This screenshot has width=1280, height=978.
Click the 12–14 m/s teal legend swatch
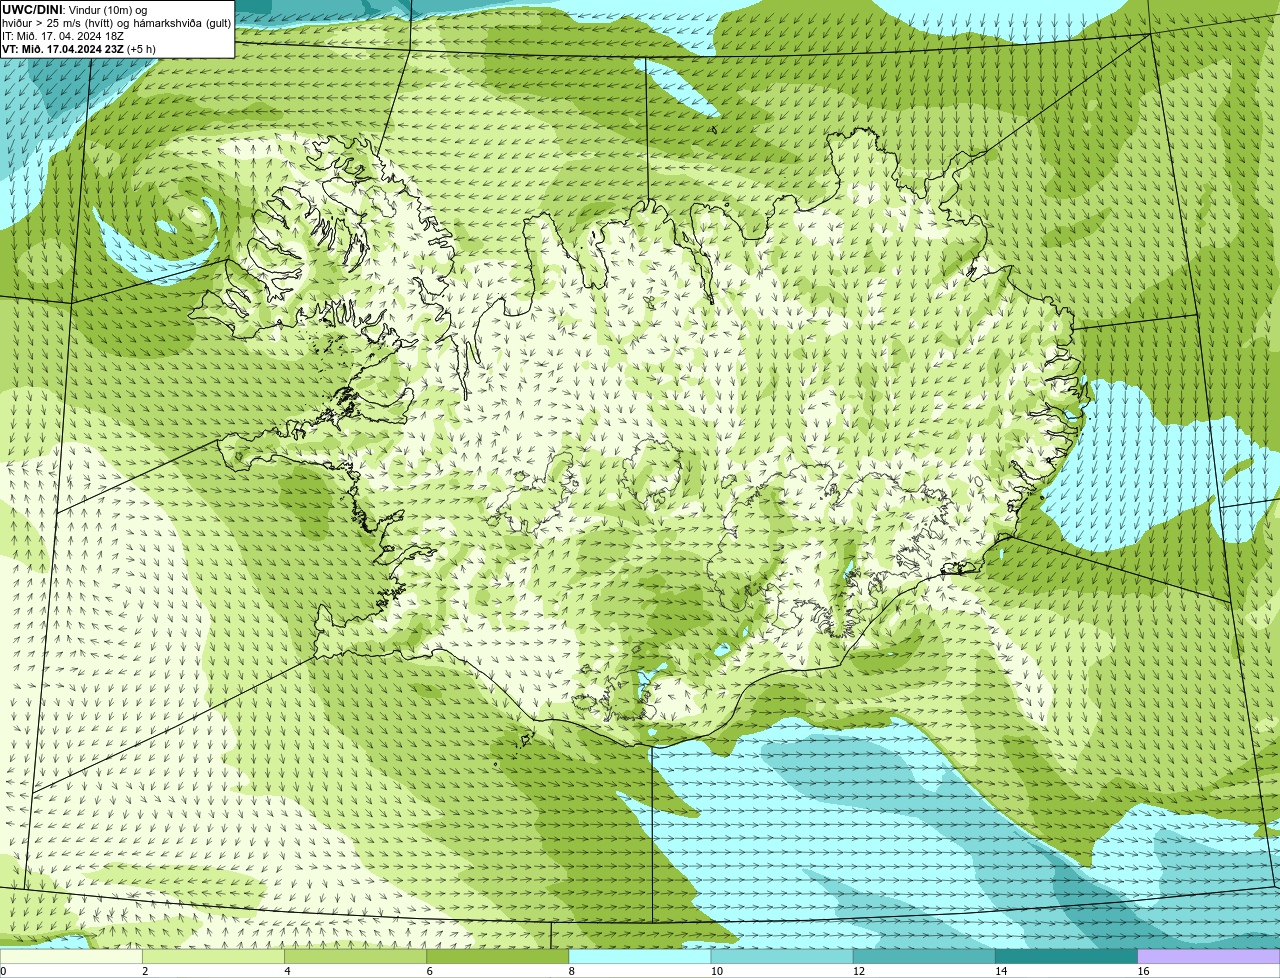924,957
